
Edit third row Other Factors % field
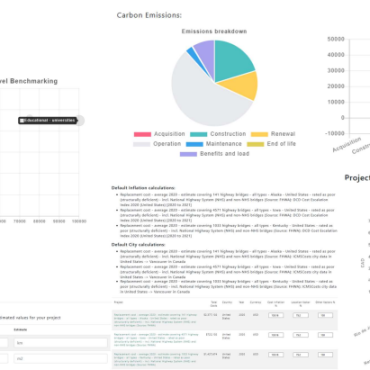325,355
